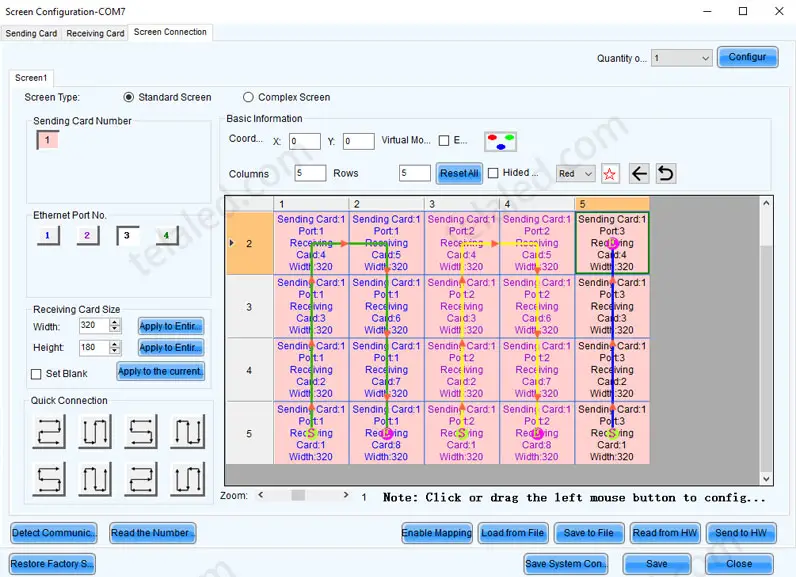Click the undo curved arrow icon
The height and width of the screenshot is (577, 796).
coord(666,174)
